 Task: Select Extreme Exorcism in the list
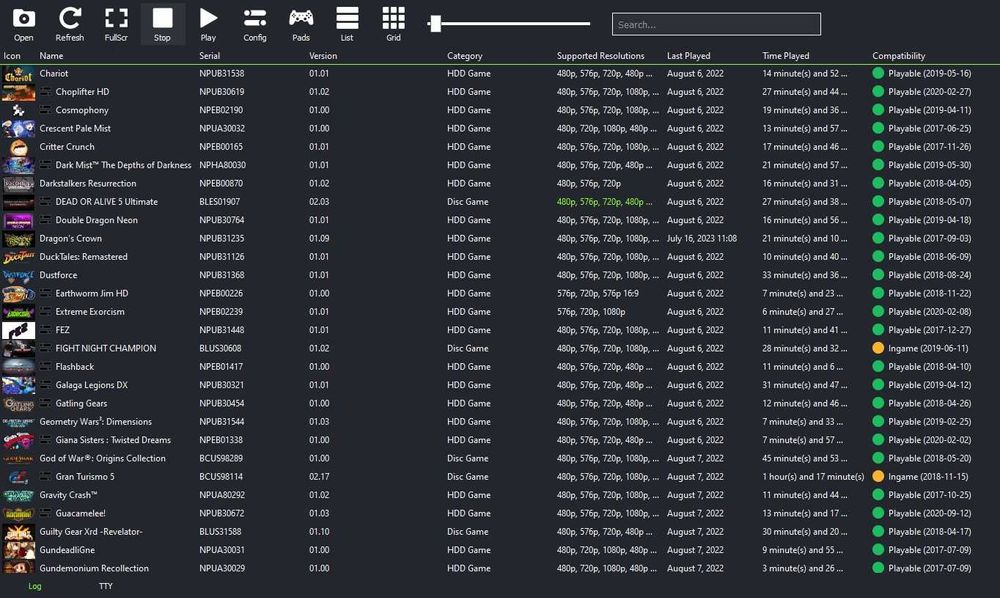(x=90, y=312)
